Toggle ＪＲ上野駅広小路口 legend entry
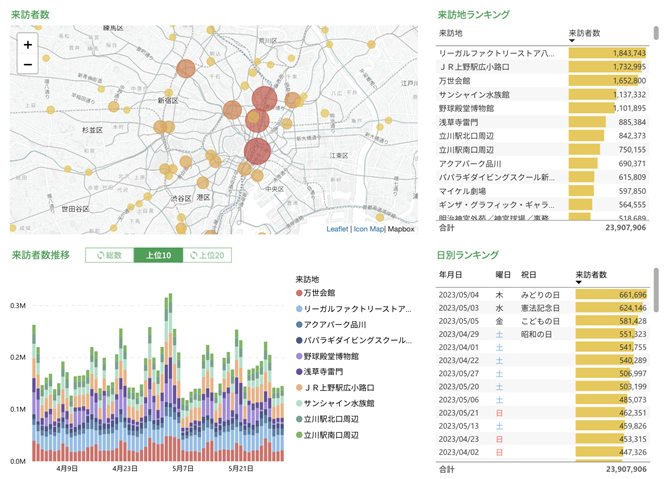Viewport: 665px width, 479px height. coord(335,387)
